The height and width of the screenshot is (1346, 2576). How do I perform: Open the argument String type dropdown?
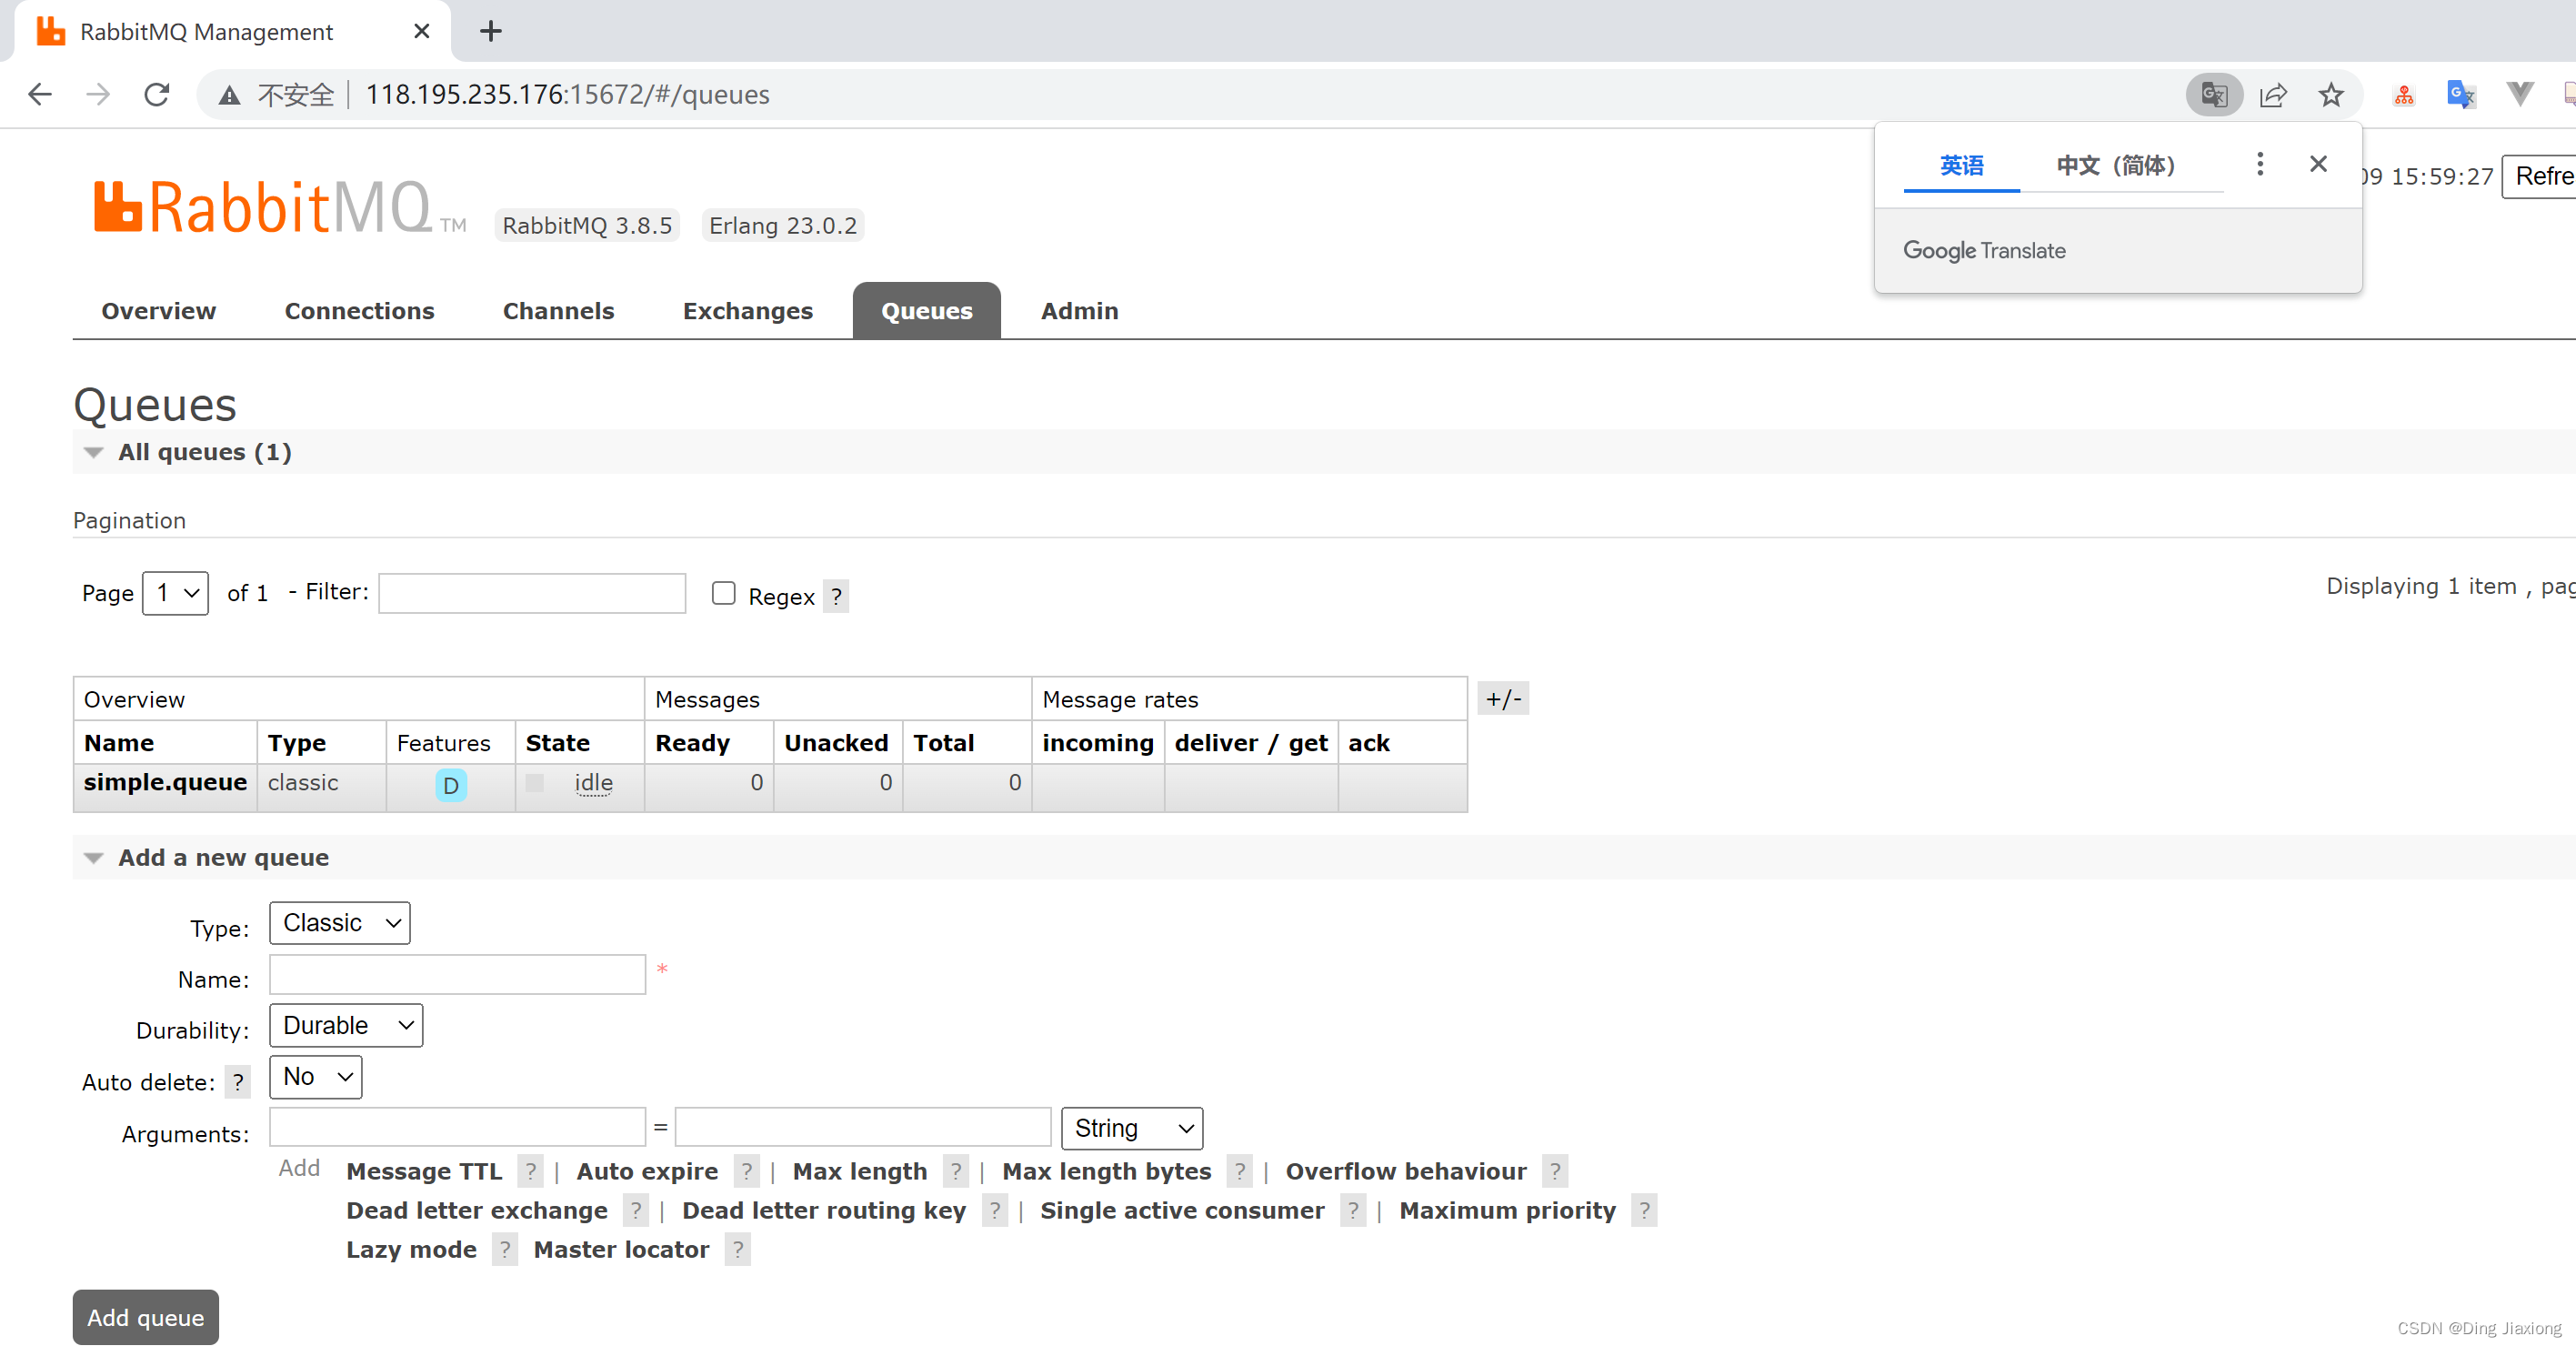[1132, 1128]
